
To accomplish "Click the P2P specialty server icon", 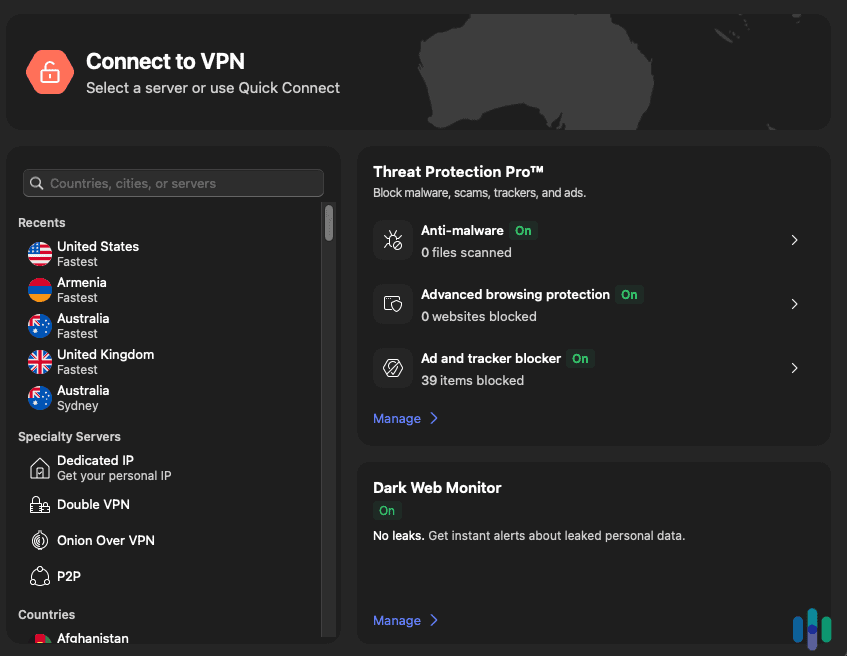I will (x=39, y=576).
